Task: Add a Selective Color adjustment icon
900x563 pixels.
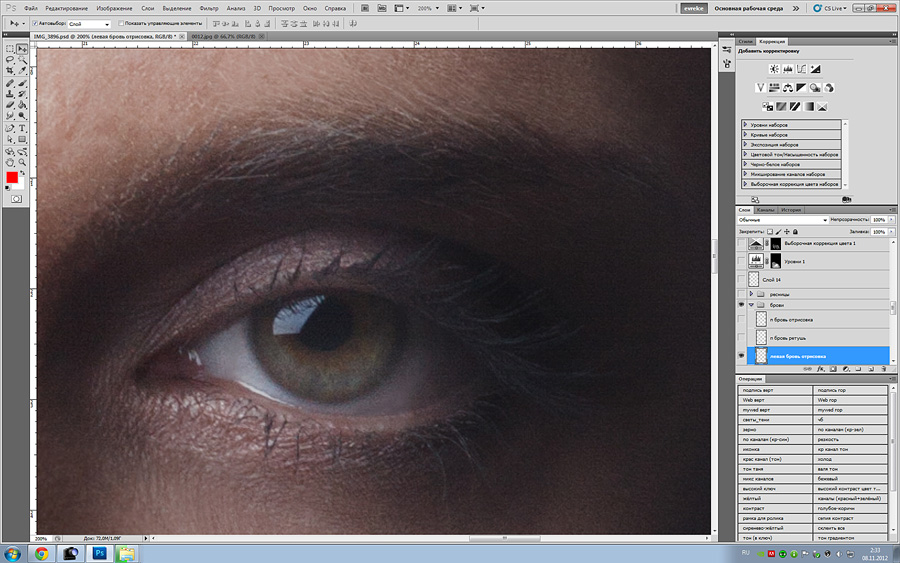Action: click(822, 107)
